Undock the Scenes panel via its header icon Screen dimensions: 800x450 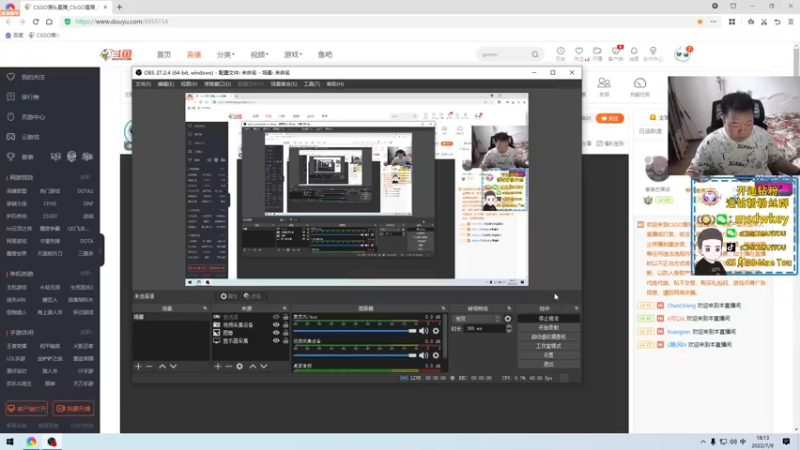point(205,308)
